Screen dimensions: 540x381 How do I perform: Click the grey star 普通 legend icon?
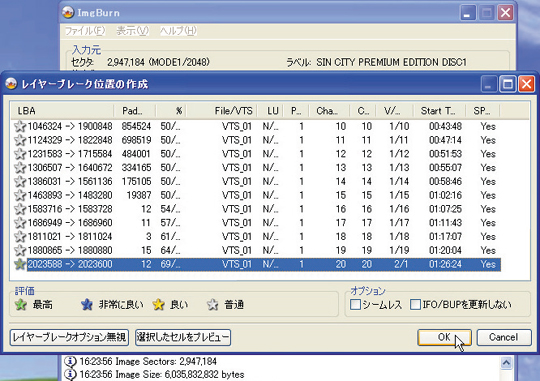click(x=213, y=305)
